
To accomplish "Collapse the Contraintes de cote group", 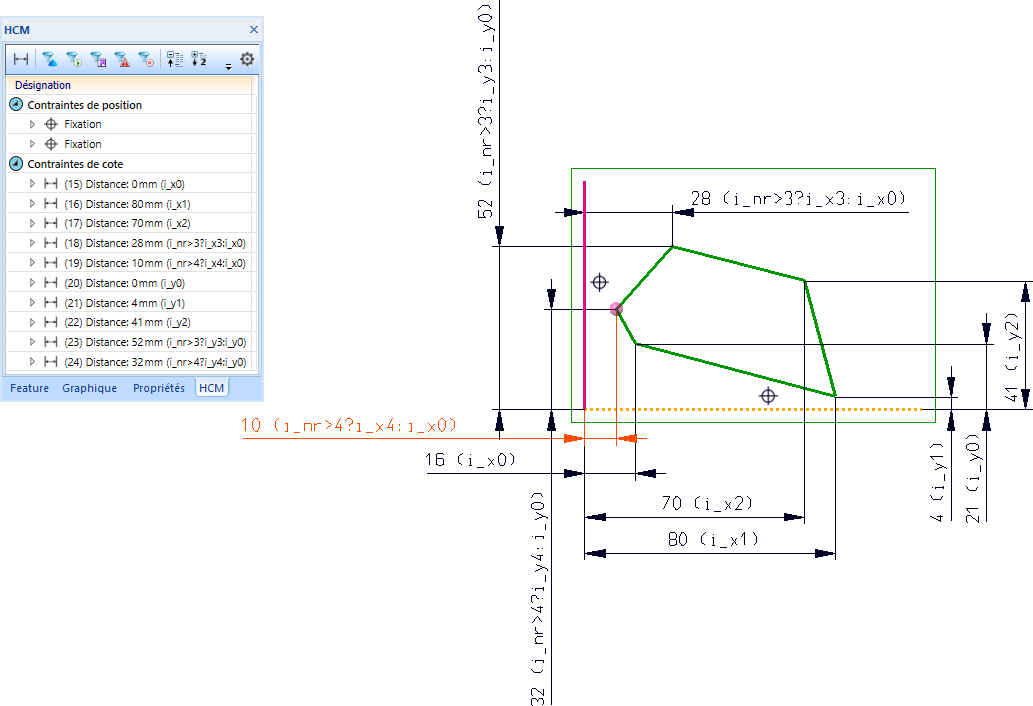I will pos(16,164).
